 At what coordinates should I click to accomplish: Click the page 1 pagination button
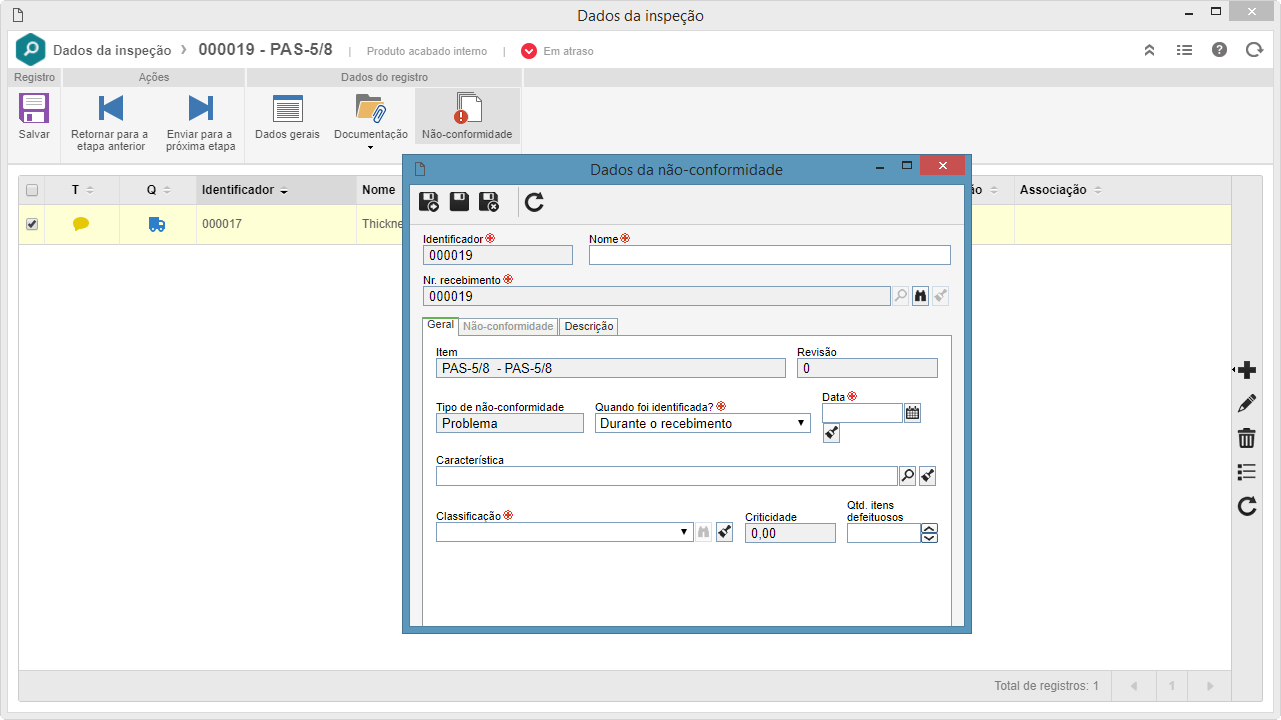click(x=1172, y=686)
